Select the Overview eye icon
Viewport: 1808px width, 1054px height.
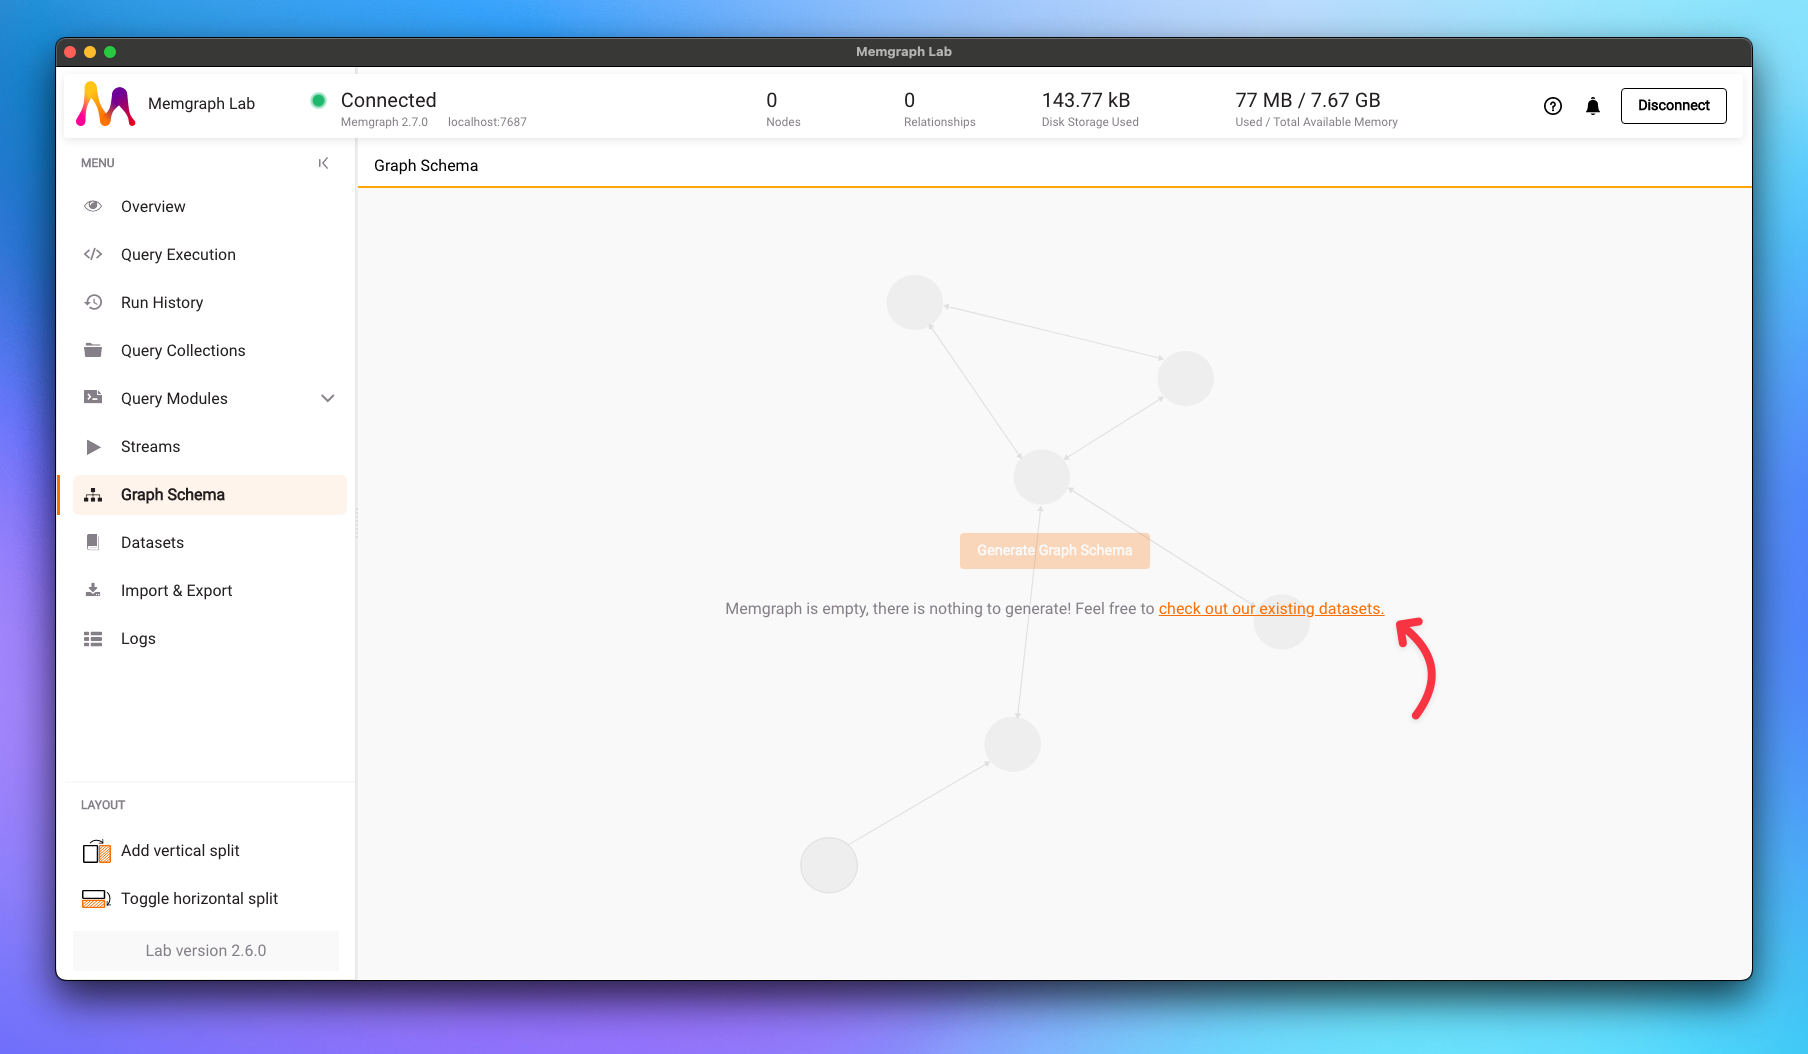click(x=93, y=206)
